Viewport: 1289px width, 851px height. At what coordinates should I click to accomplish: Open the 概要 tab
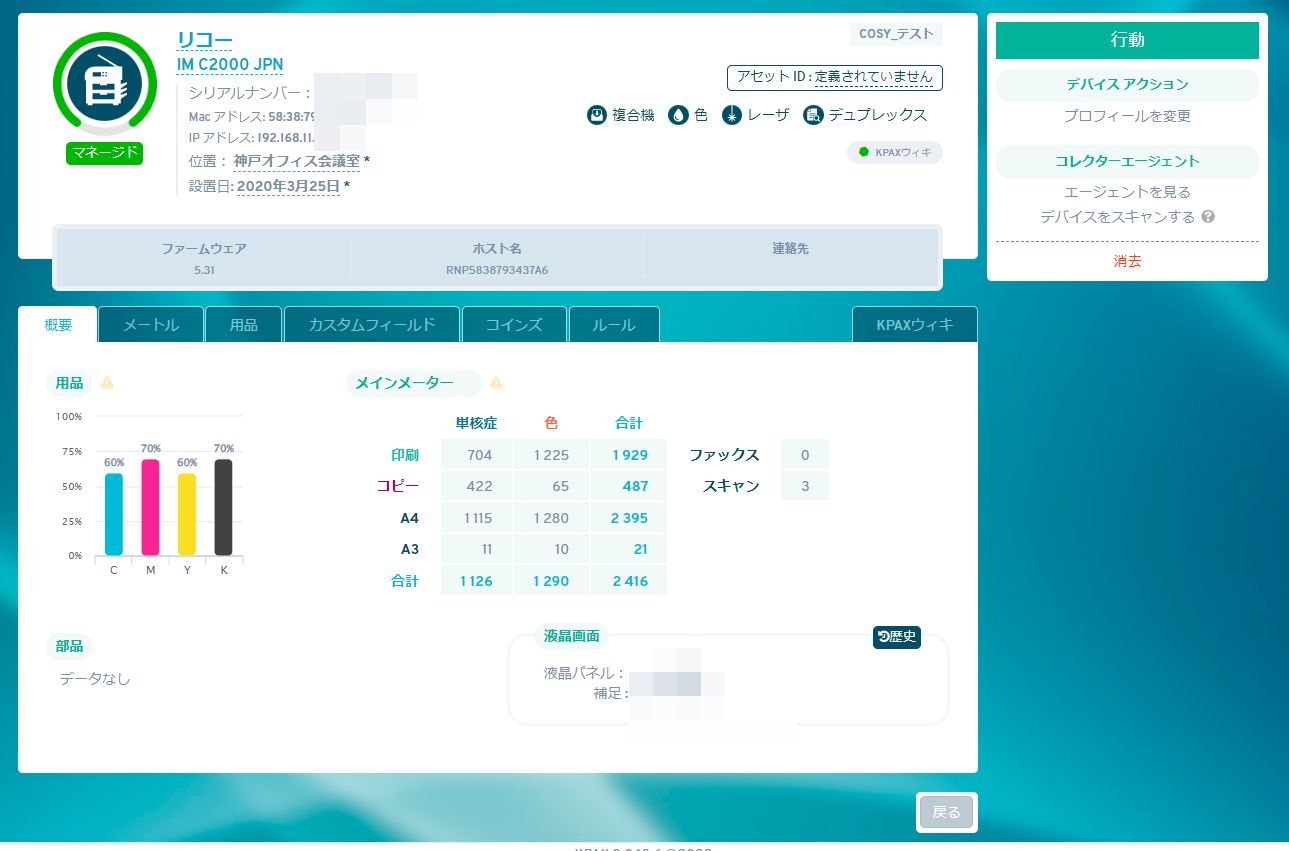pos(58,325)
